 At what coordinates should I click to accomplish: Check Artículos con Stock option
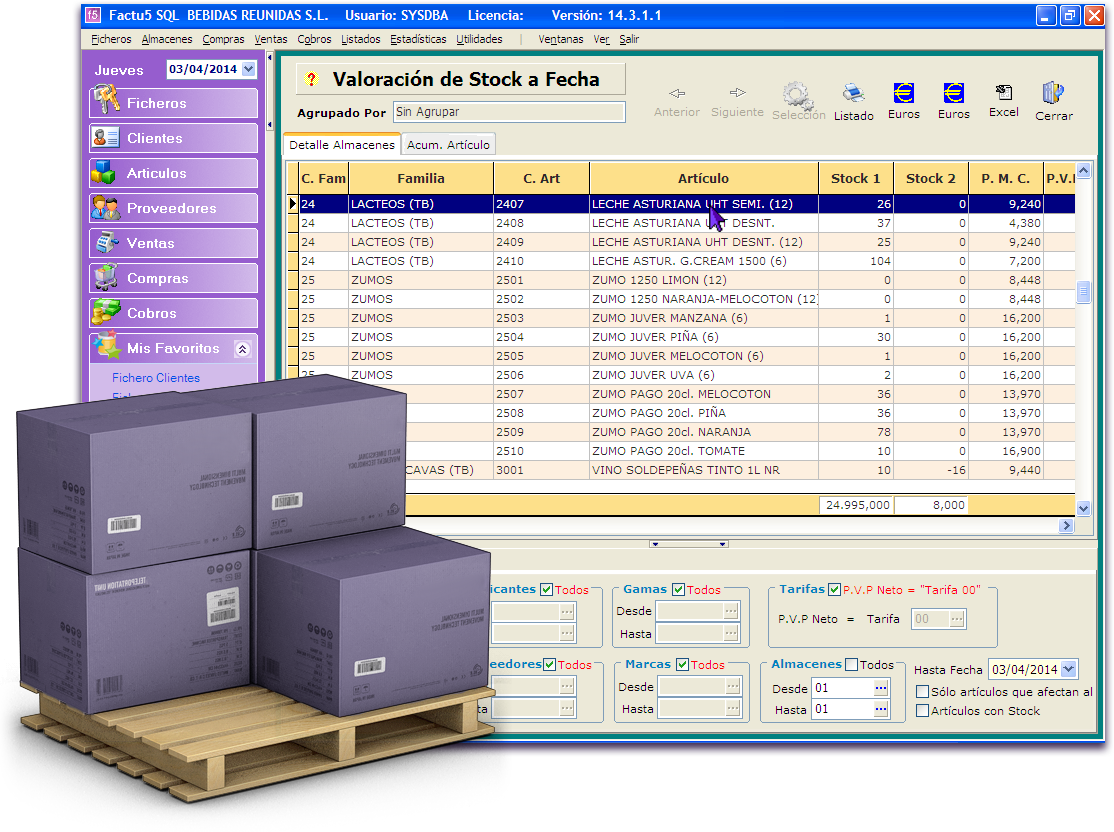[x=922, y=711]
